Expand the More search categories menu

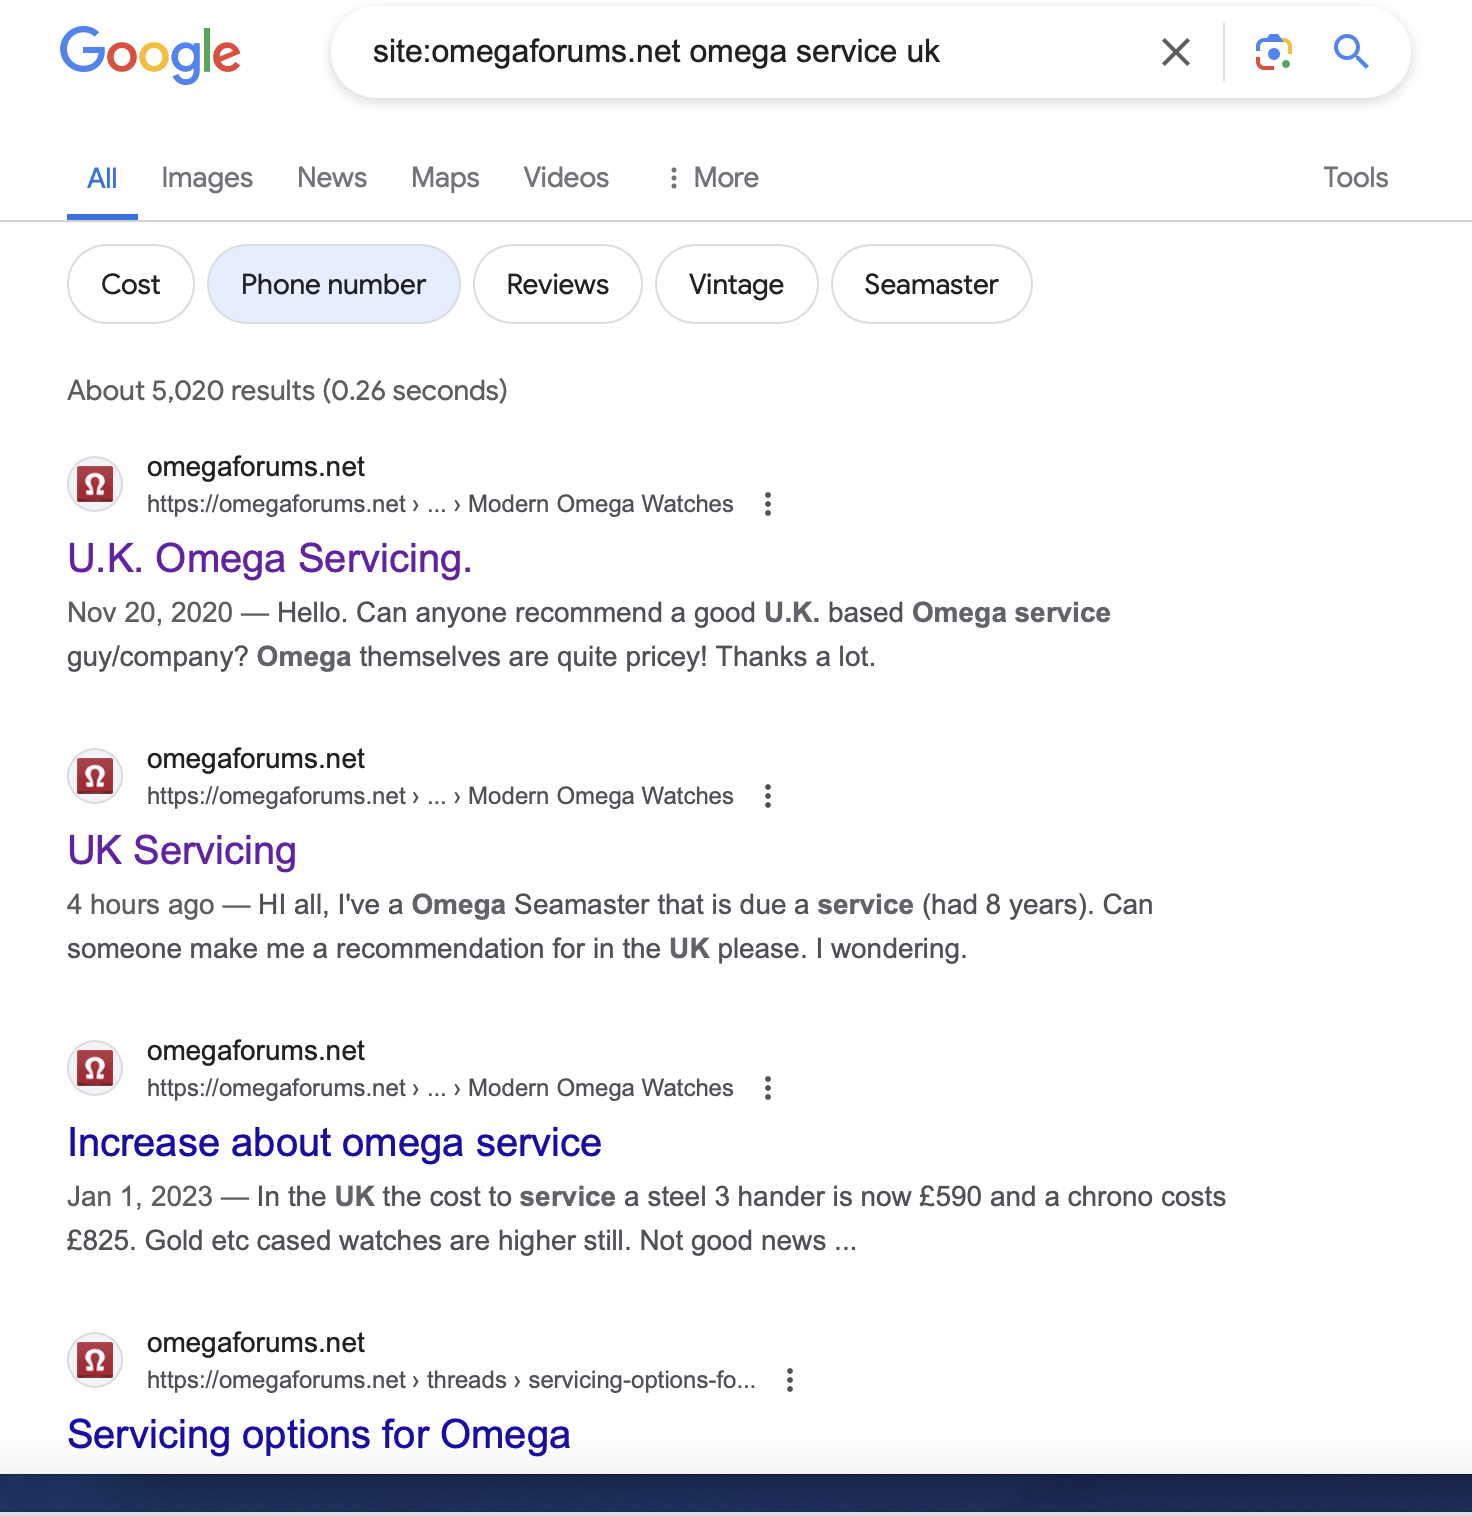click(714, 178)
